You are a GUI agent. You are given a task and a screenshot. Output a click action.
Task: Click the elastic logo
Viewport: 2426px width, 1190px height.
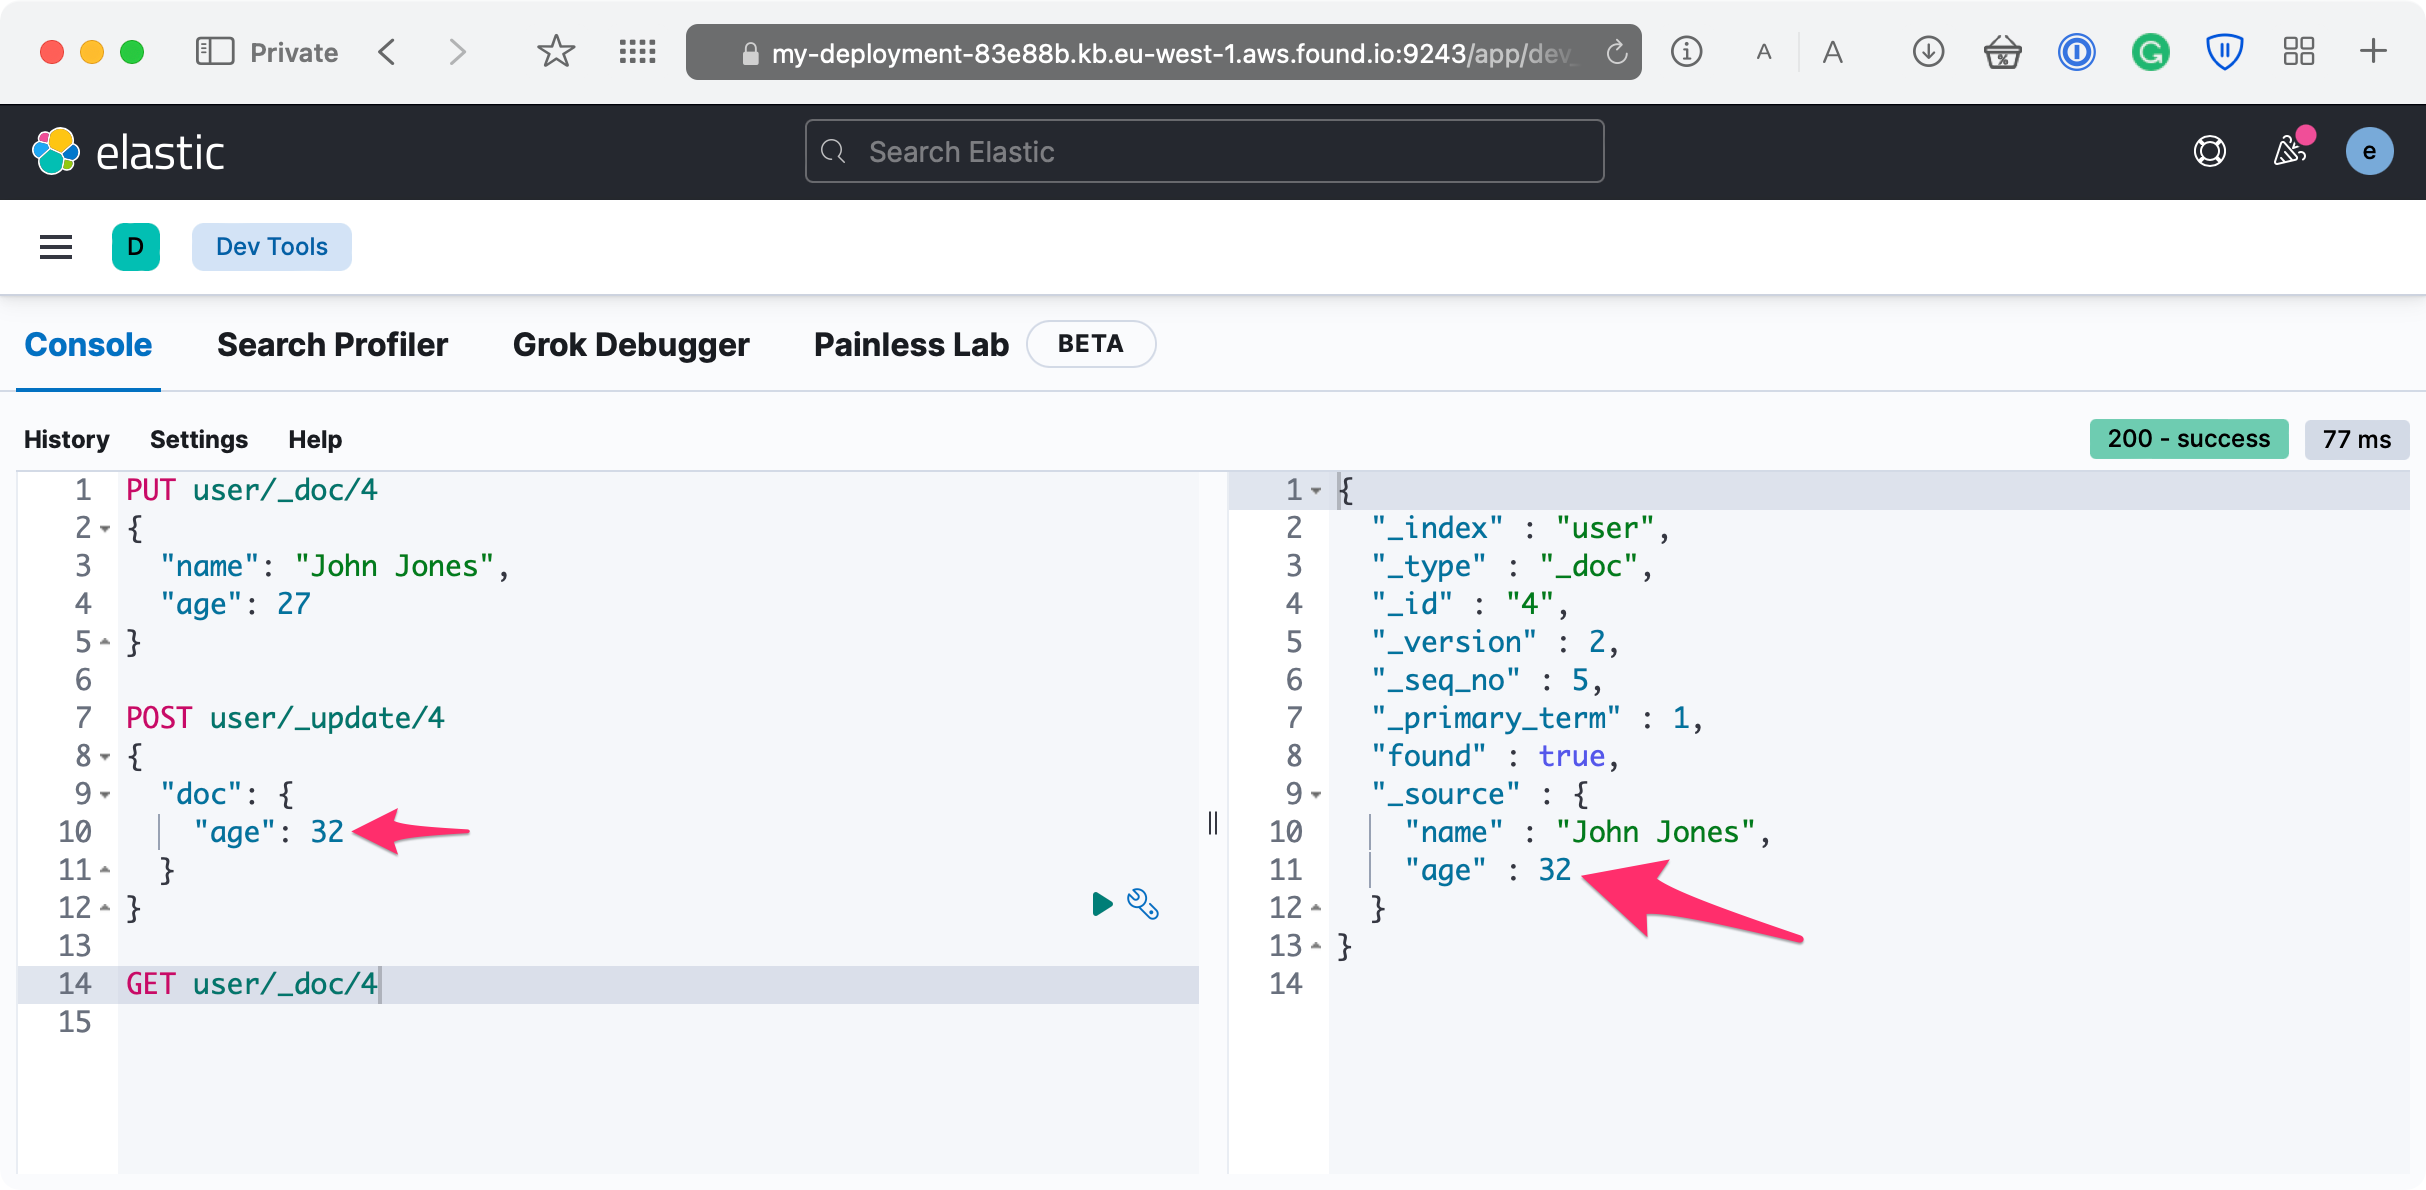(x=128, y=152)
